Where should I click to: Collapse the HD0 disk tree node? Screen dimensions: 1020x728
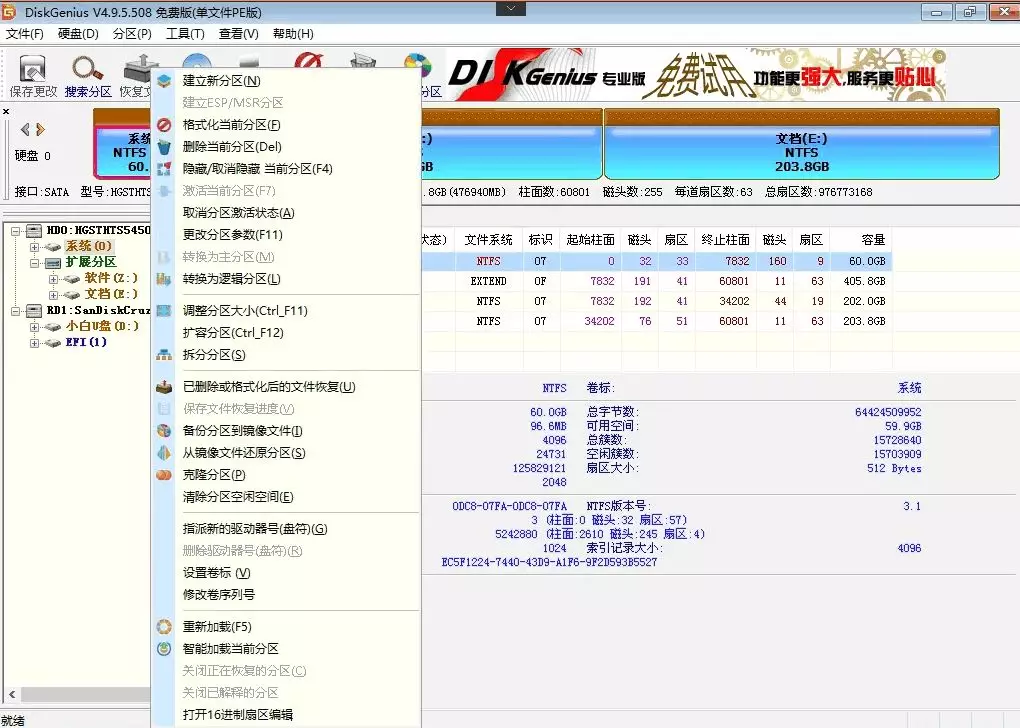(x=18, y=231)
